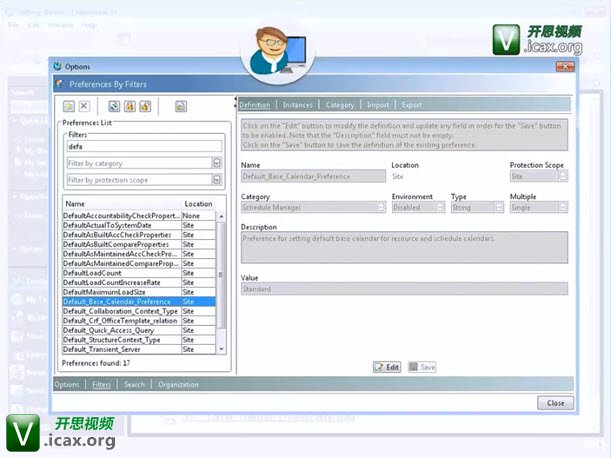Click the first orange lock icon in toolbar
Viewport: 611px width, 458px height.
tap(129, 106)
